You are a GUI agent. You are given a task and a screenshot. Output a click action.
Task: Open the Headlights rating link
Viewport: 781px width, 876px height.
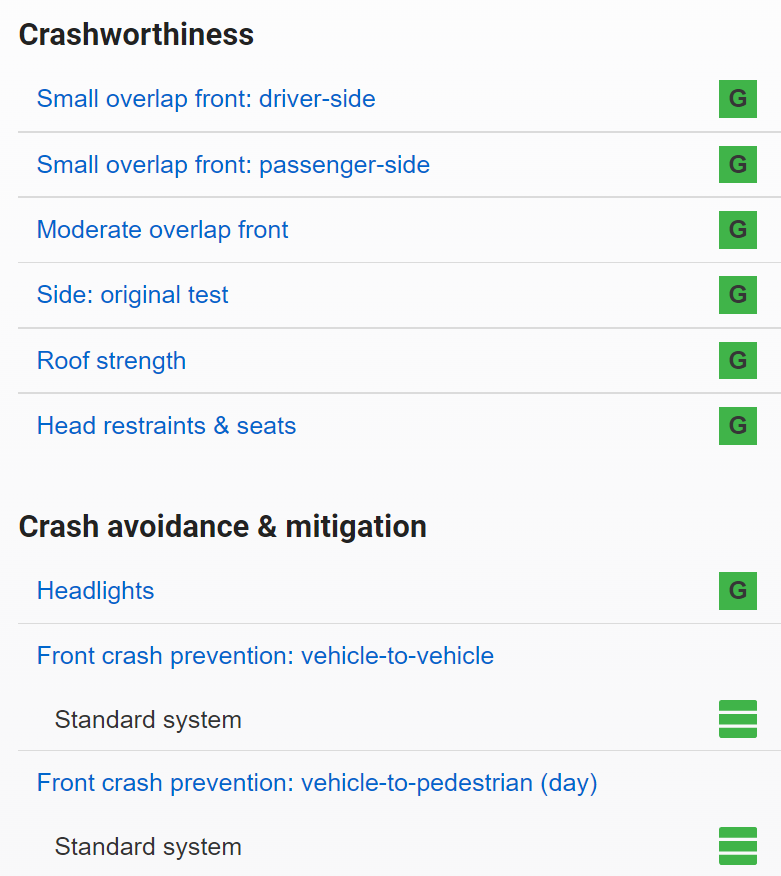[x=95, y=591]
